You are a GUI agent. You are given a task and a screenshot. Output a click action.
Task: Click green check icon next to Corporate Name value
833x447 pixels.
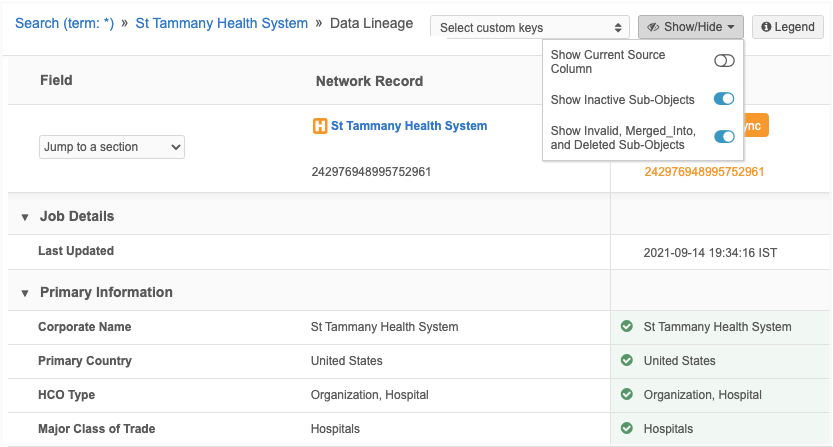point(627,327)
